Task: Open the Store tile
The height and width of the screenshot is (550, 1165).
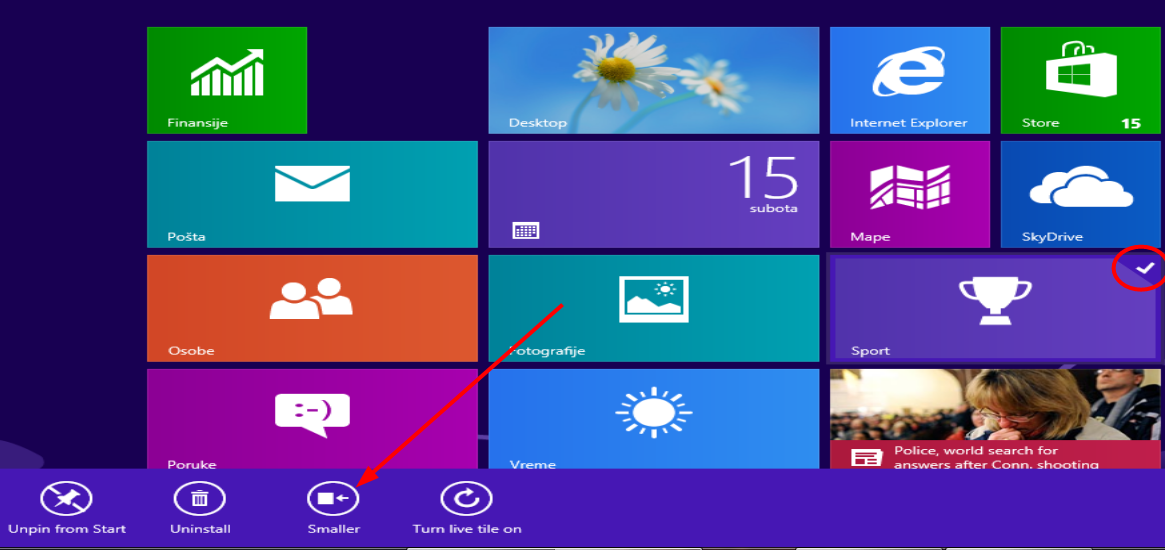Action: (x=1080, y=80)
